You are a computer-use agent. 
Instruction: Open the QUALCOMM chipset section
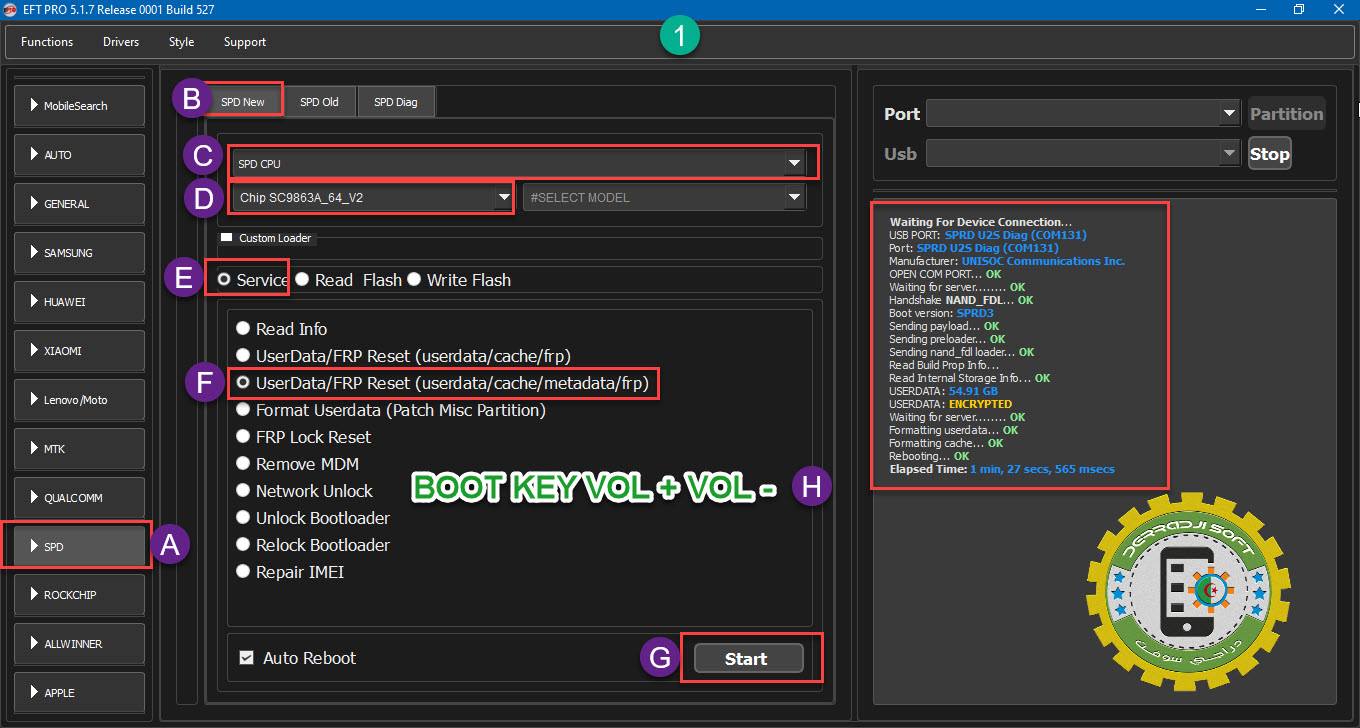pos(79,498)
